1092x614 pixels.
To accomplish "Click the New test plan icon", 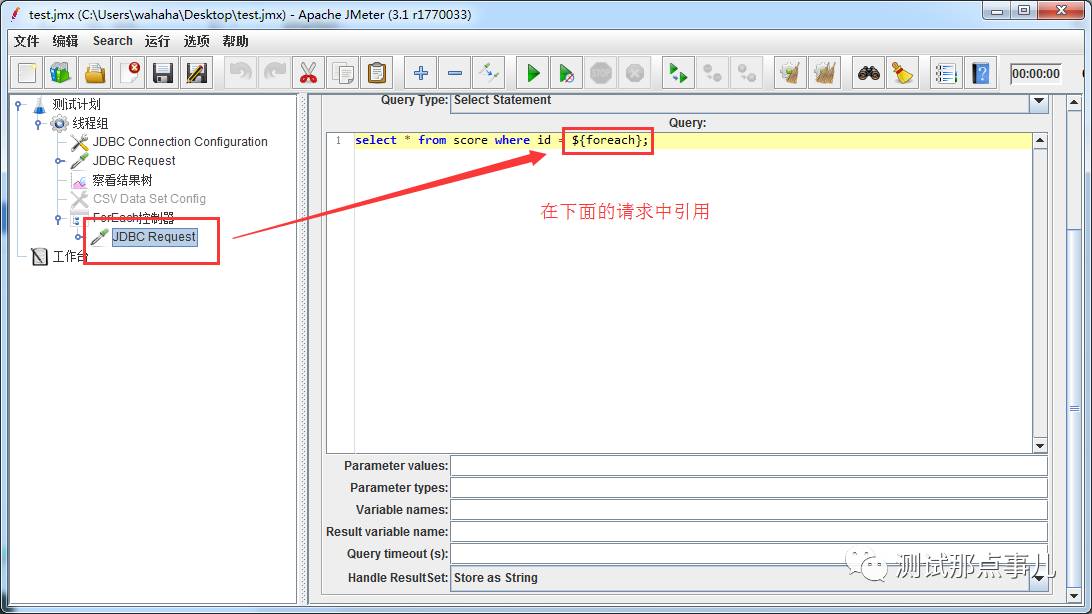I will pos(27,72).
